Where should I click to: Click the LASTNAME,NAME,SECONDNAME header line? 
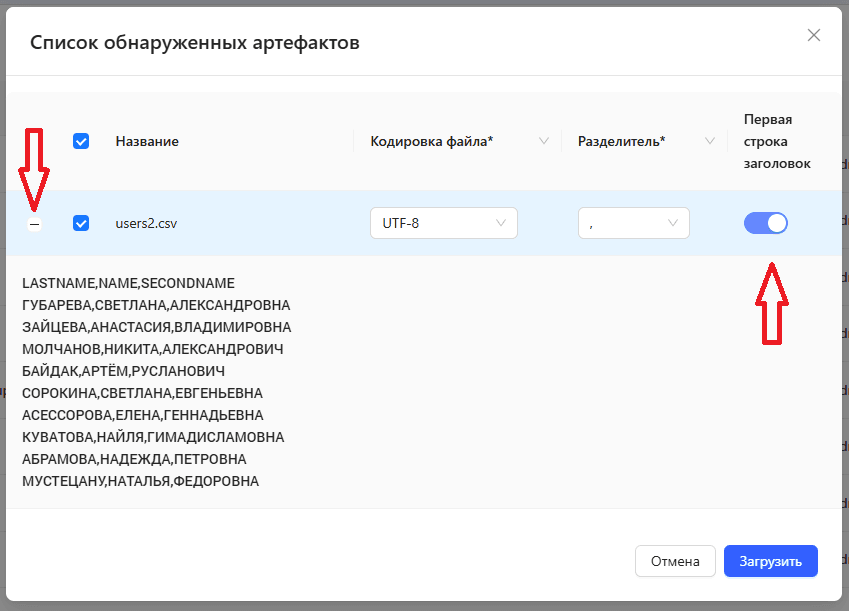128,283
